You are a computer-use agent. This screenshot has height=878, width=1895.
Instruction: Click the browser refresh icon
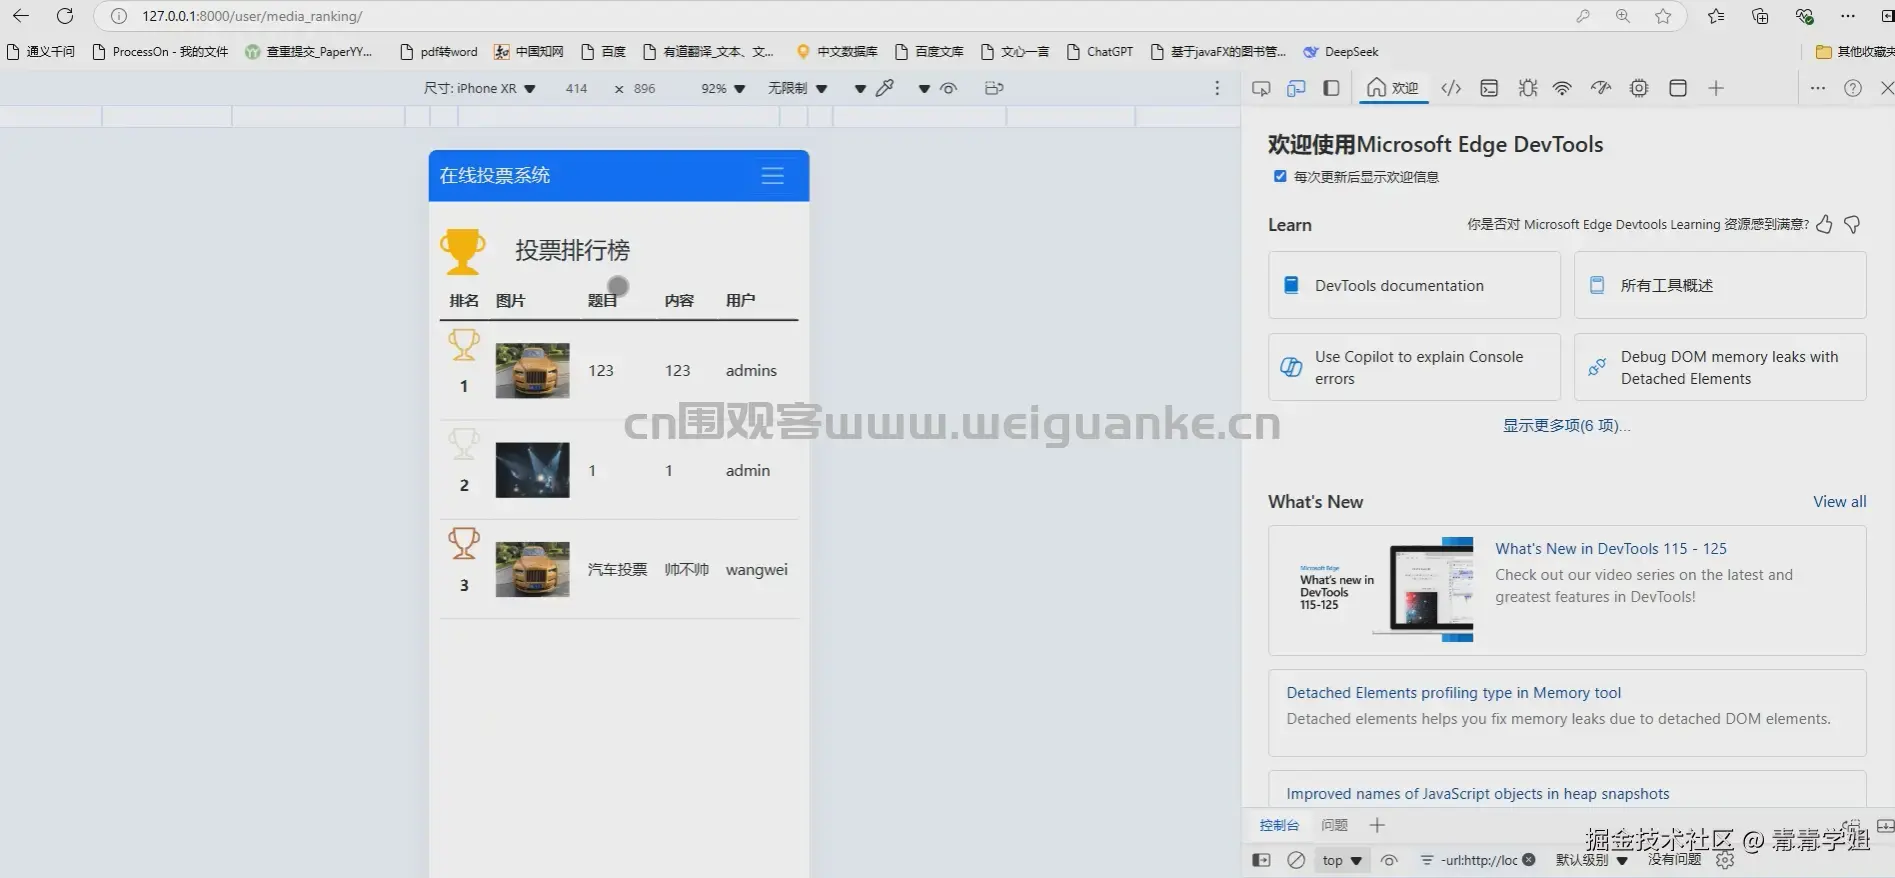[x=65, y=16]
